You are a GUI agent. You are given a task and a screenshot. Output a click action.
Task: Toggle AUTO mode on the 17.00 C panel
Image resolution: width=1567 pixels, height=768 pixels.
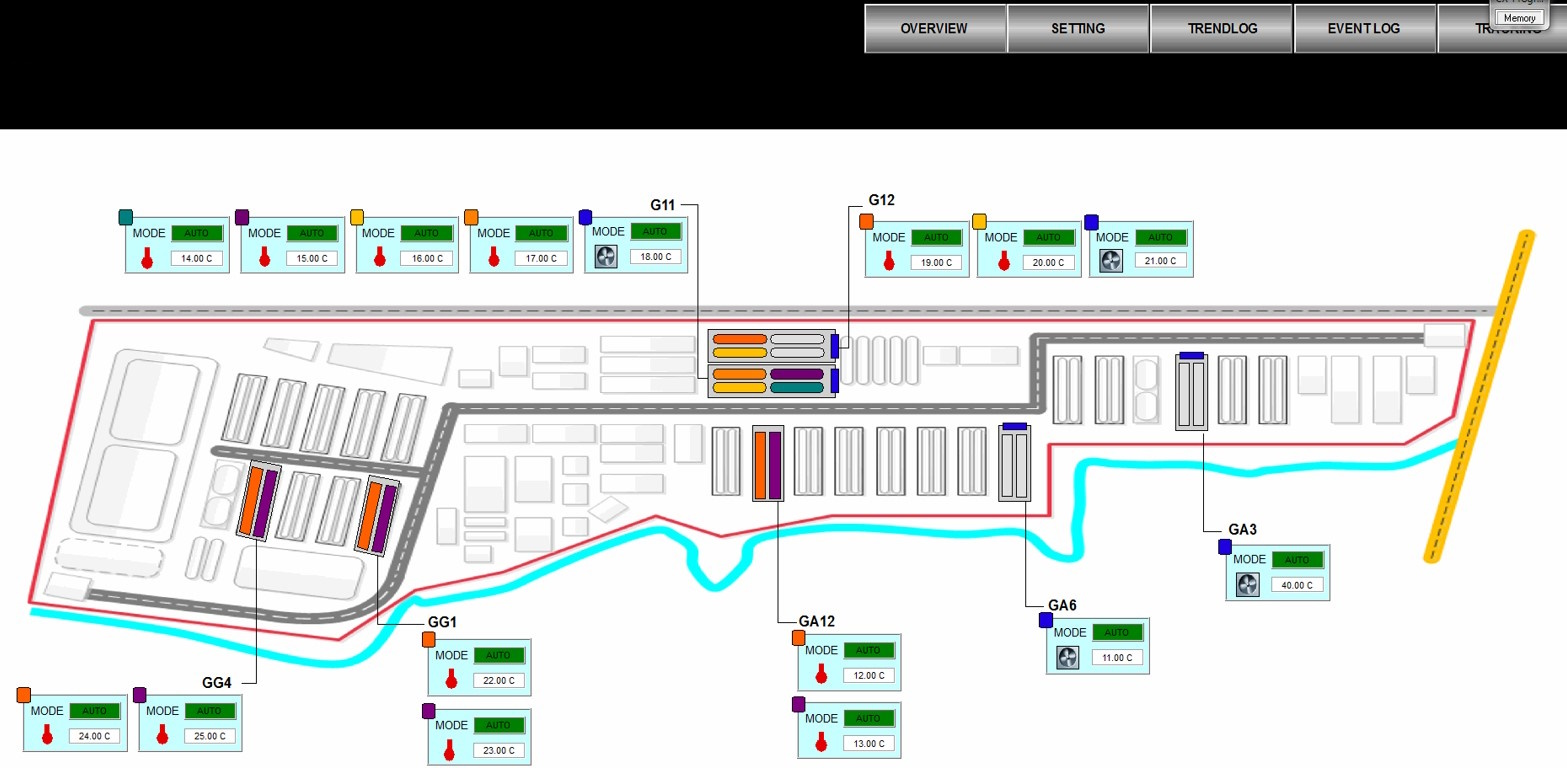coord(541,233)
